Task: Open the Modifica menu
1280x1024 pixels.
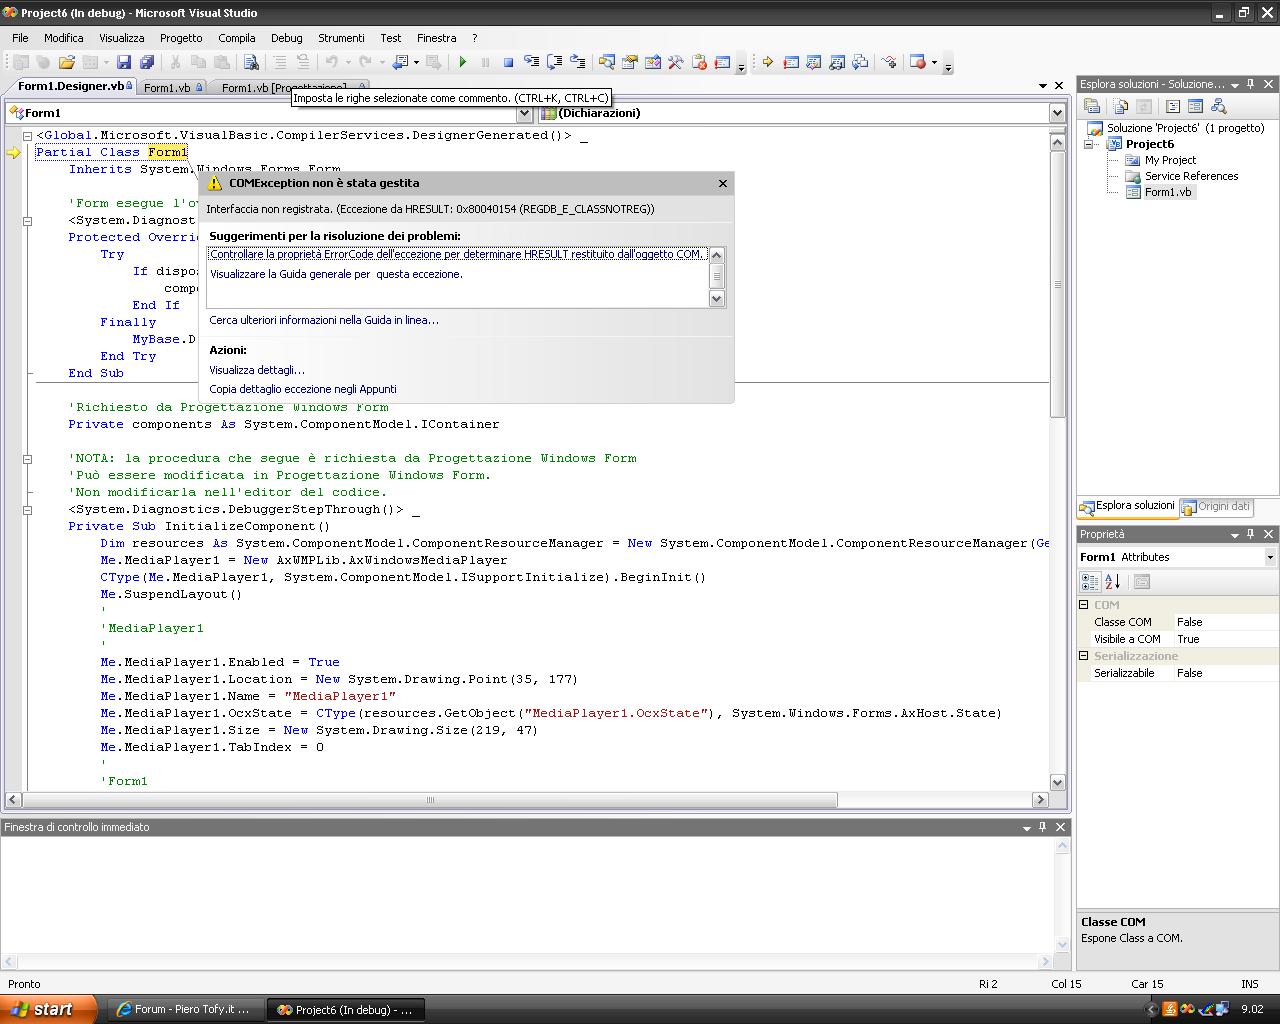Action: click(x=64, y=38)
